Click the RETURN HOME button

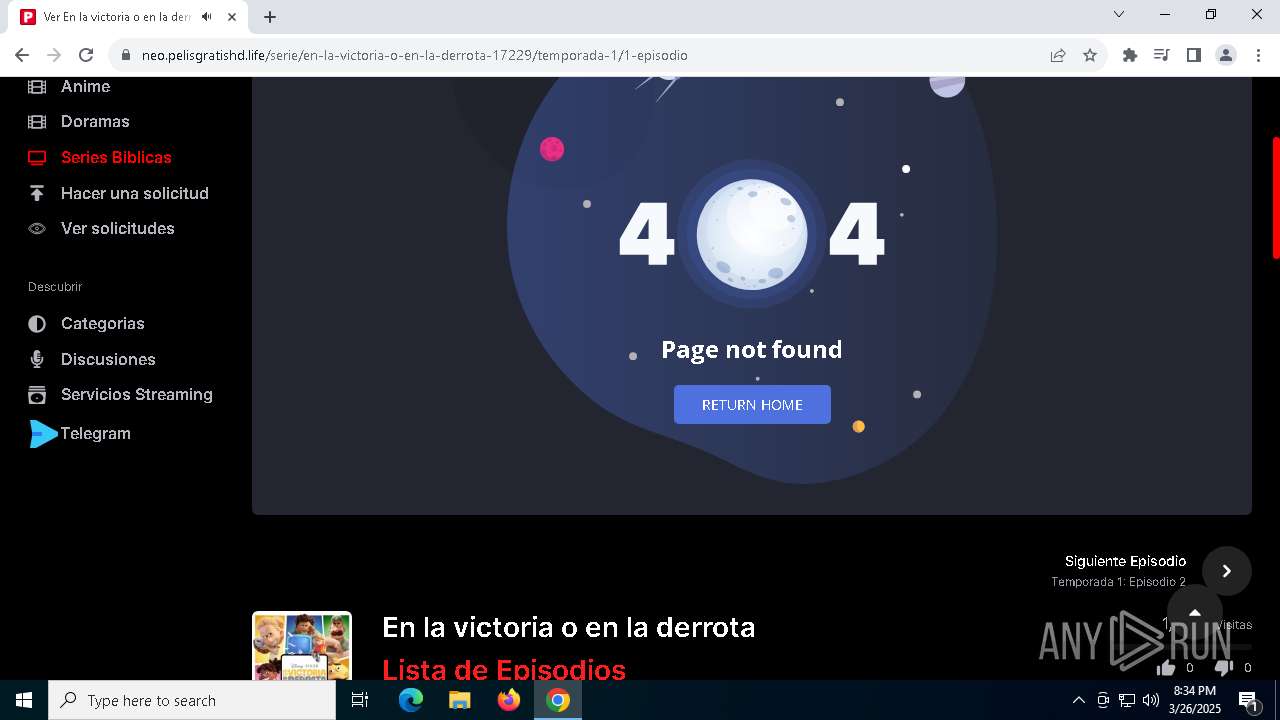coord(752,404)
